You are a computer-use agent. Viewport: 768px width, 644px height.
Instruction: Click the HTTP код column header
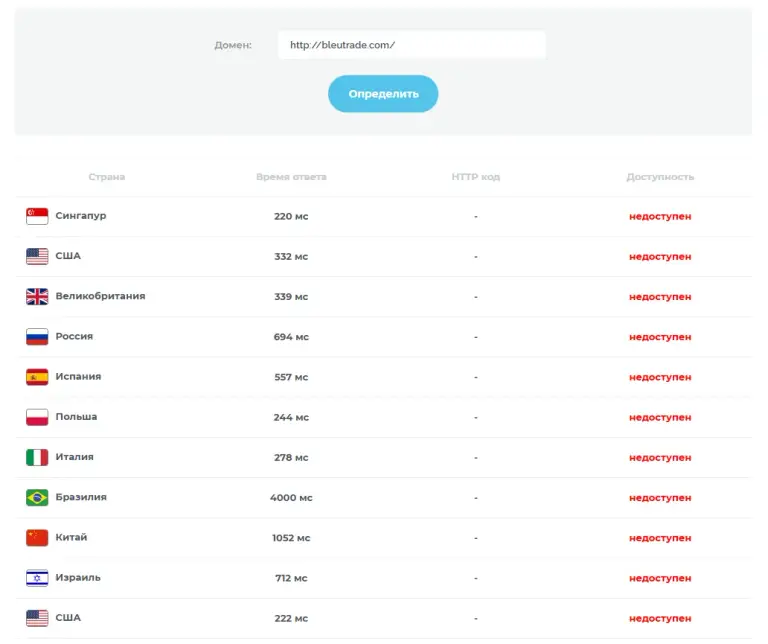(x=476, y=177)
